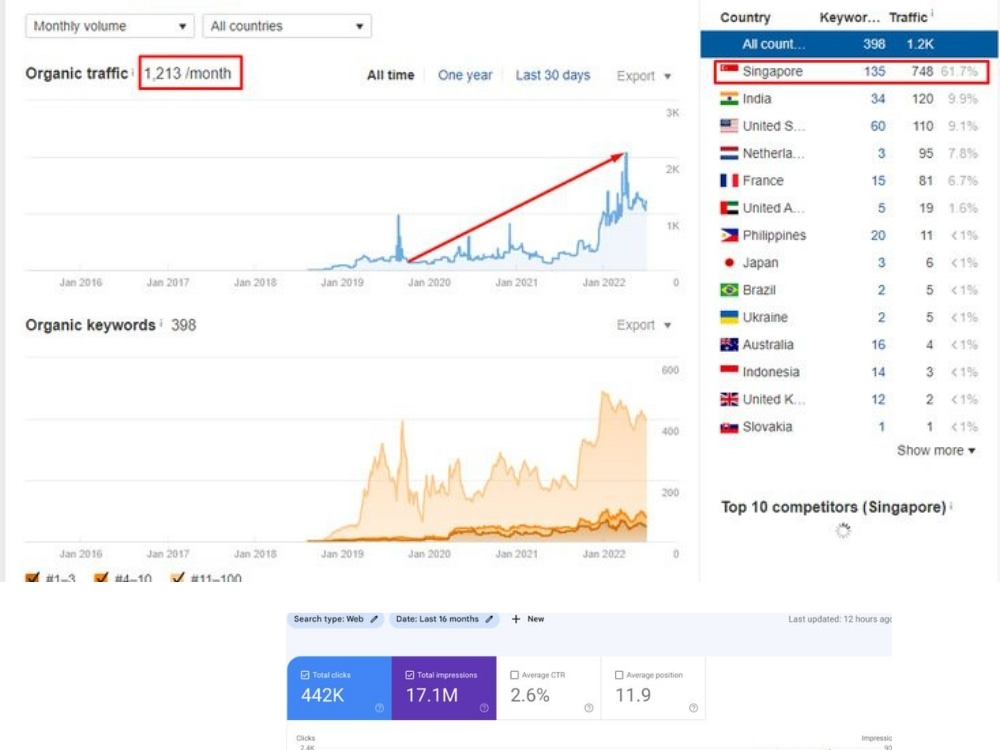Open help icon on Average CTR card
The image size is (1000, 750).
pos(589,708)
